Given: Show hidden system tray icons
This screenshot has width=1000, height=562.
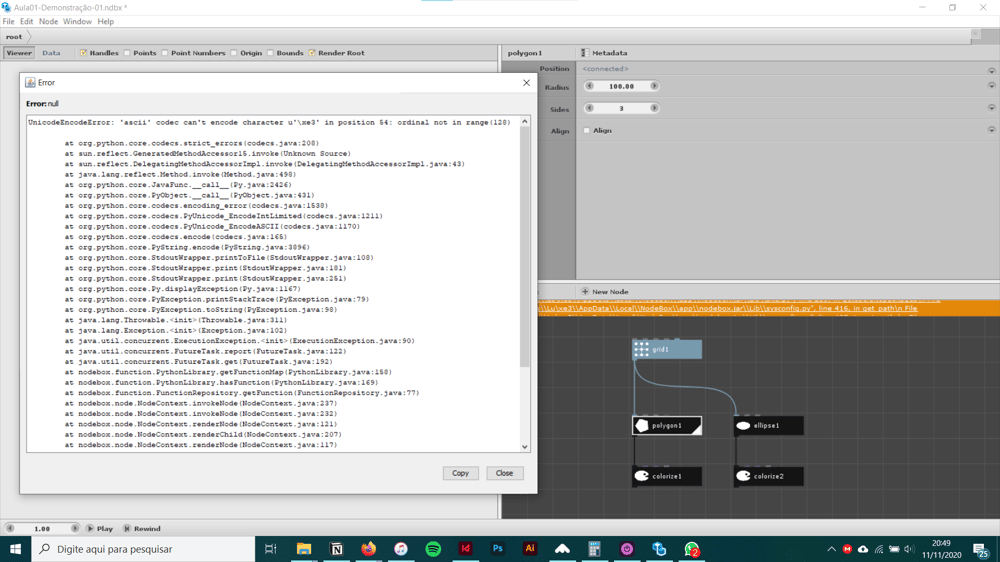Looking at the screenshot, I should [x=831, y=549].
